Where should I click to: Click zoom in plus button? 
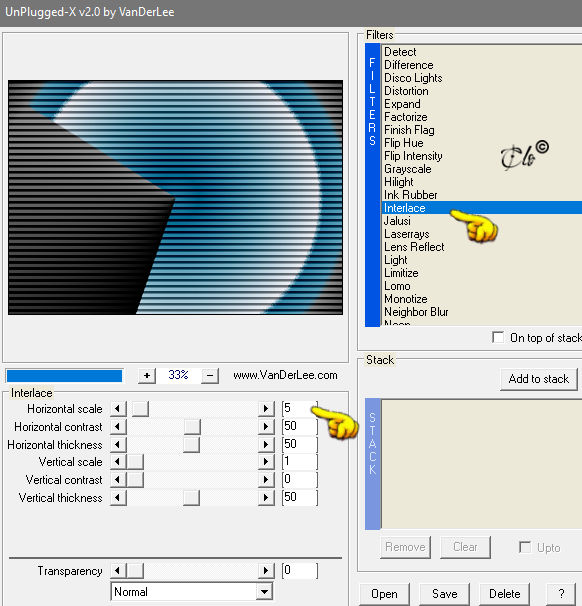(147, 375)
